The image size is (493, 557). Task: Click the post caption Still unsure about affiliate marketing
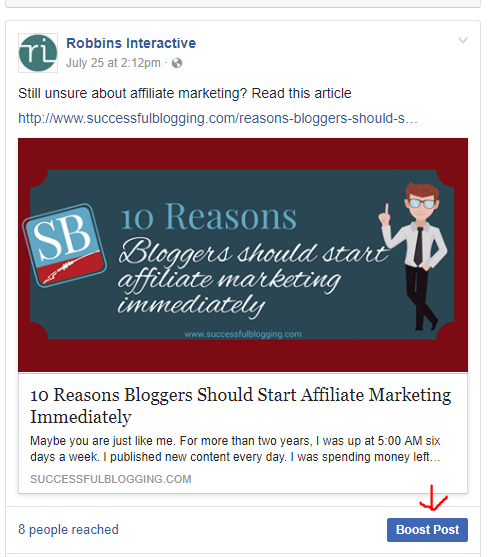pos(185,93)
